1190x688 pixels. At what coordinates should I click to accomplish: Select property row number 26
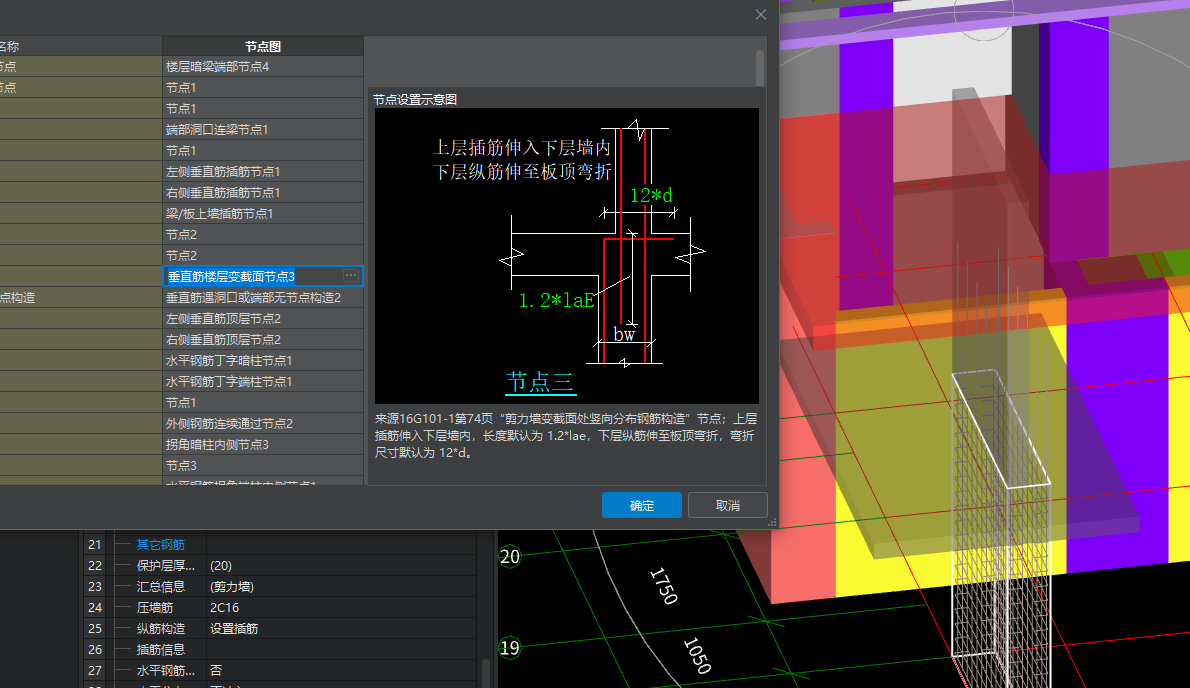[x=95, y=649]
